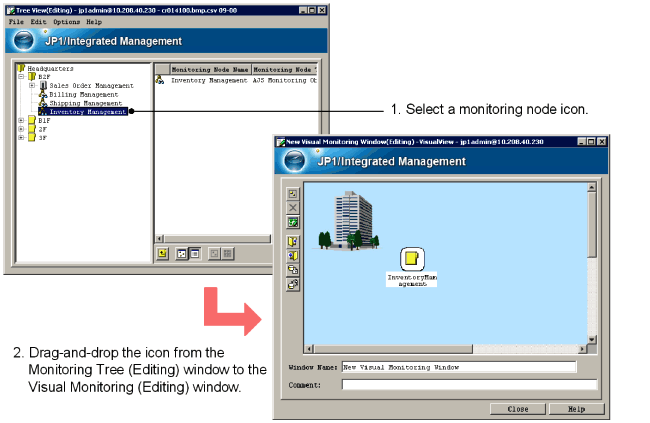Sort by Monitoring Node Name column
The height and width of the screenshot is (423, 650).
(x=210, y=70)
